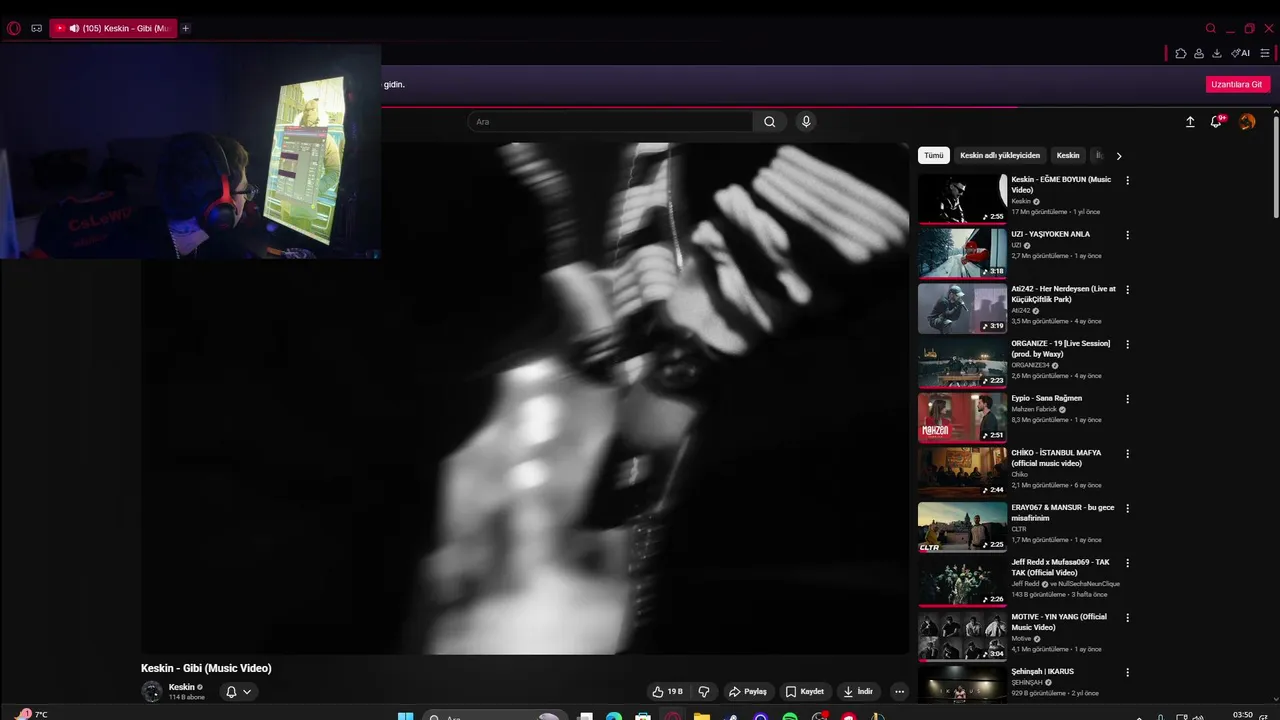Open the YouTube account avatar menu
This screenshot has height=720, width=1280.
pos(1247,122)
